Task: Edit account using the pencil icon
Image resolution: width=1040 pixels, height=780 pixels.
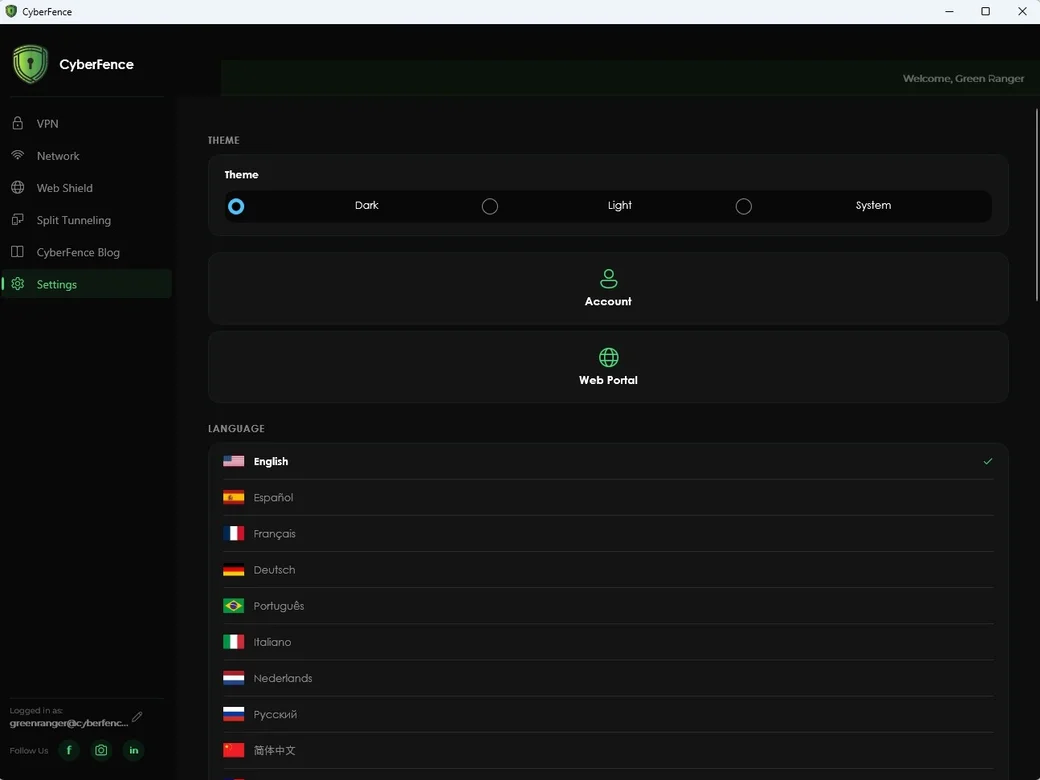Action: click(x=137, y=716)
